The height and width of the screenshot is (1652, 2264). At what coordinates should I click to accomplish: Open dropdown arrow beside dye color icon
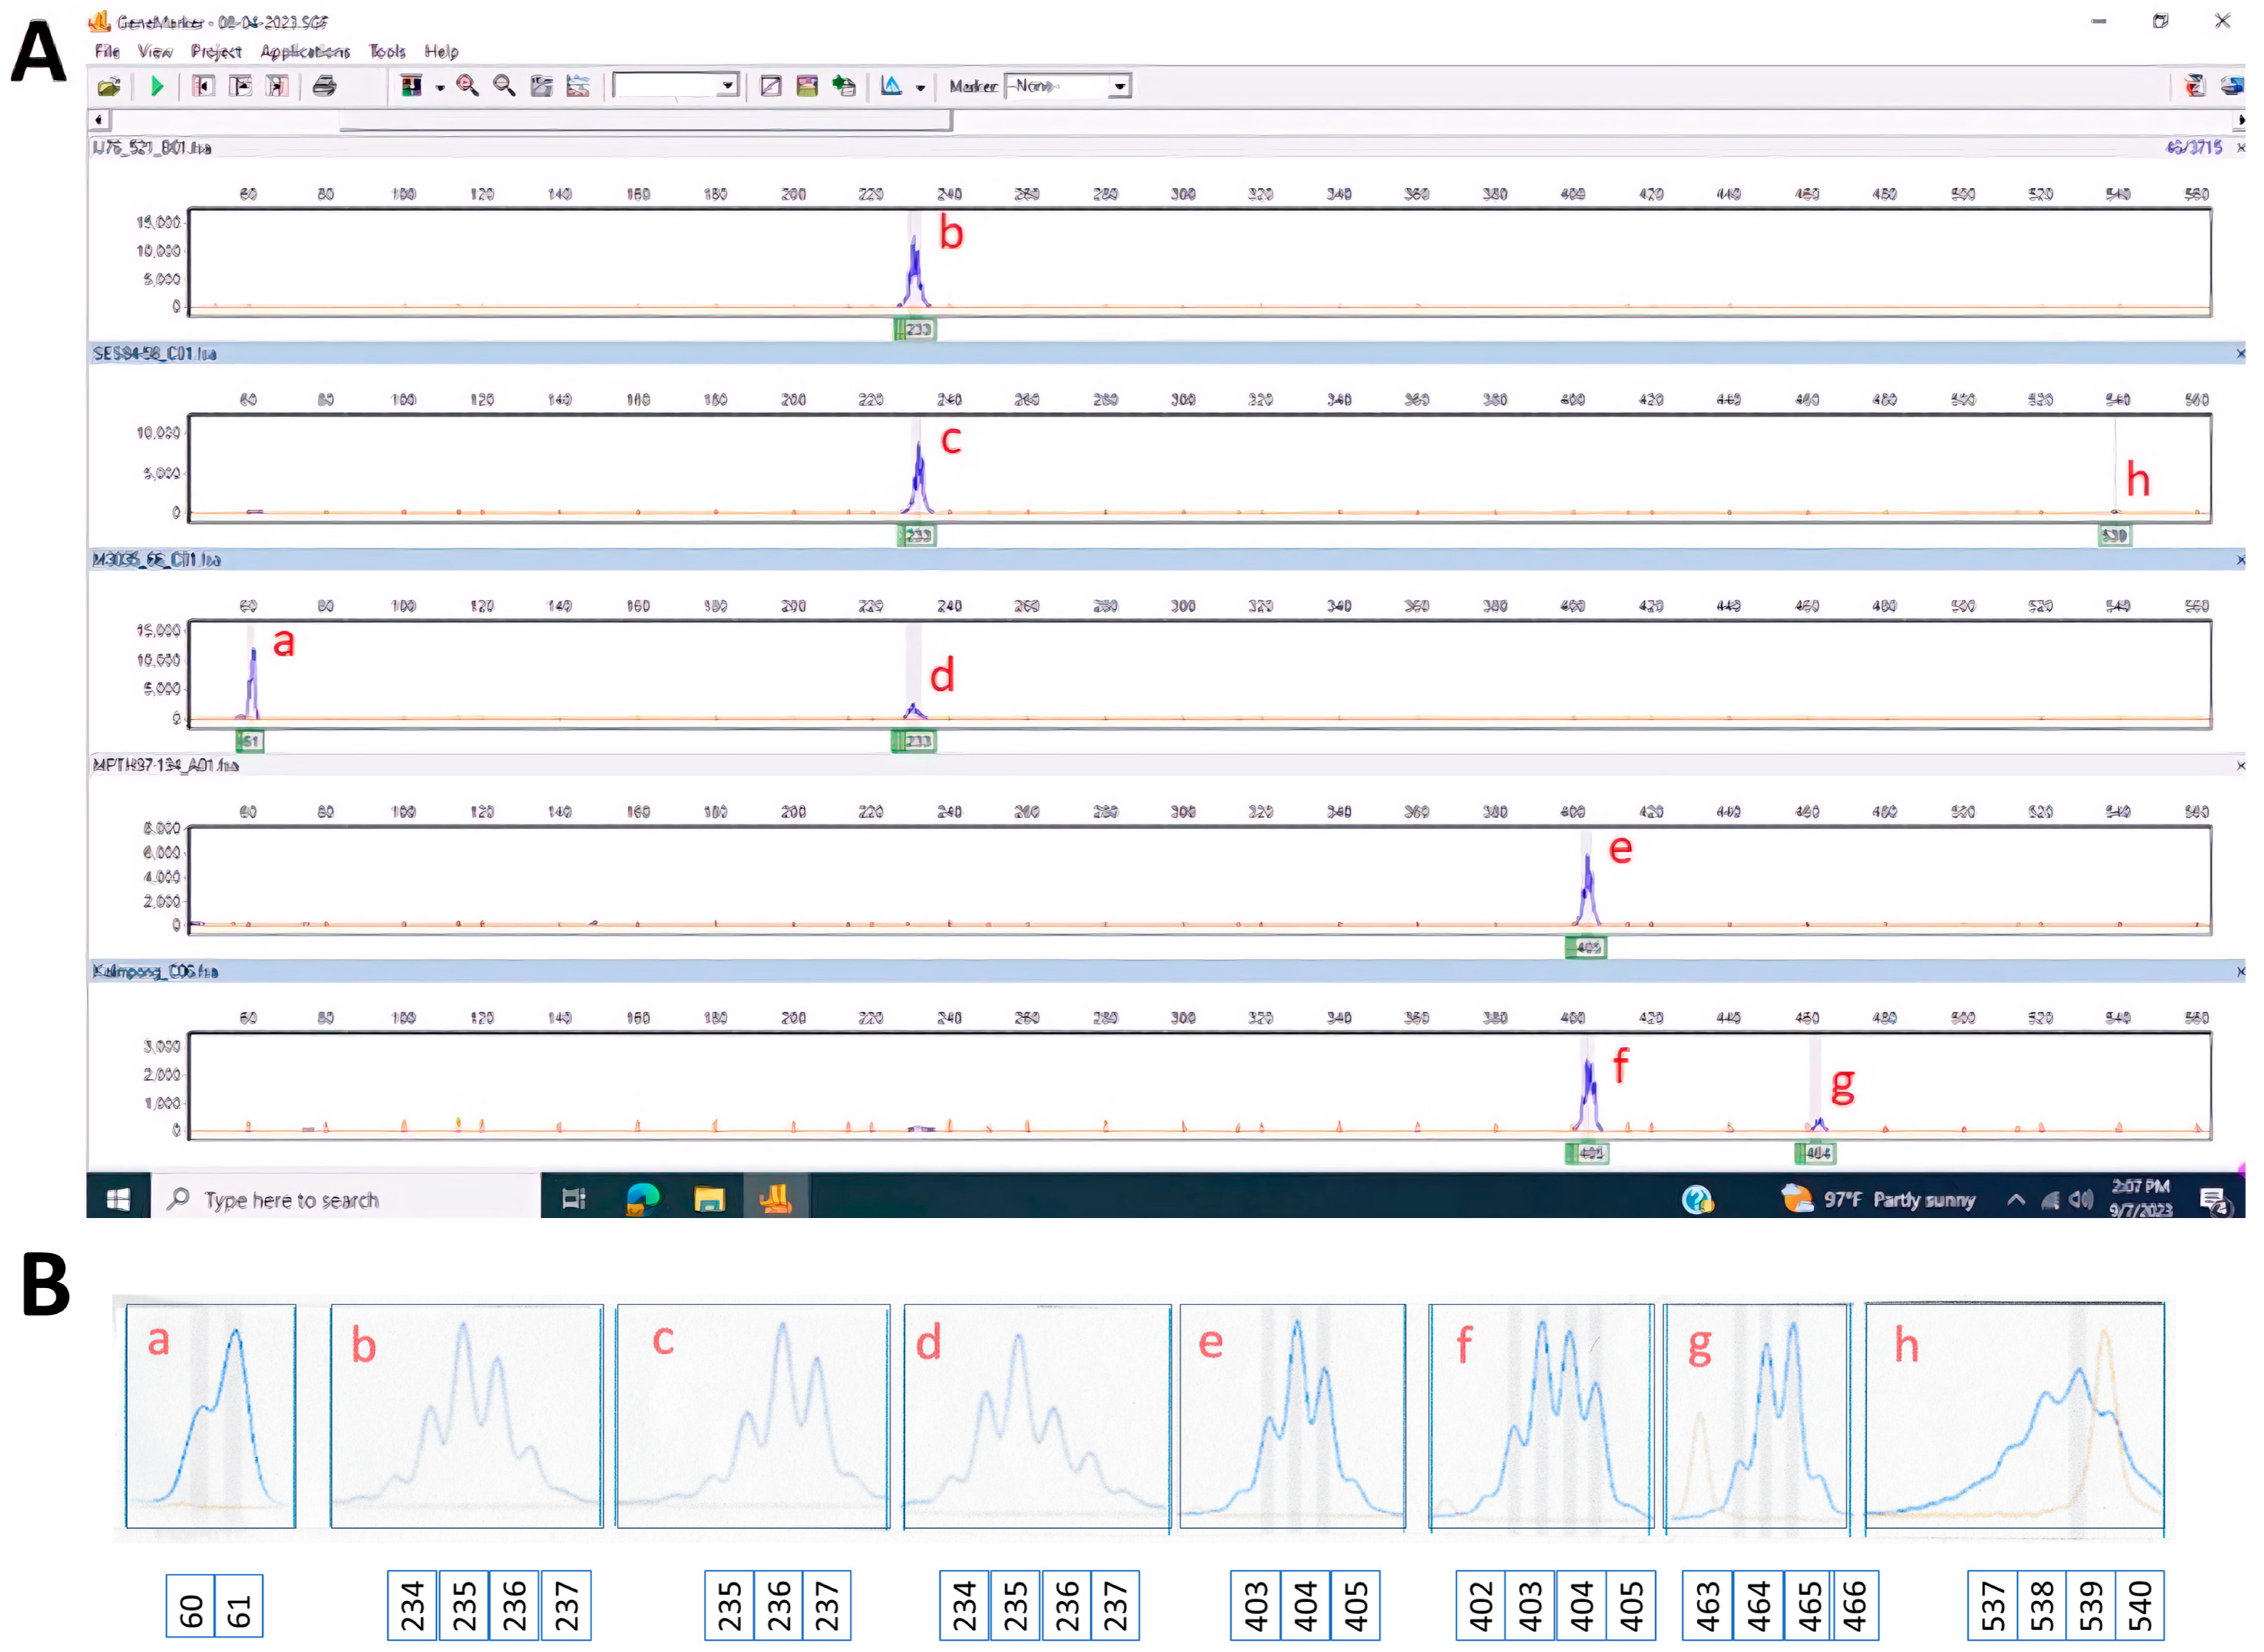point(439,88)
